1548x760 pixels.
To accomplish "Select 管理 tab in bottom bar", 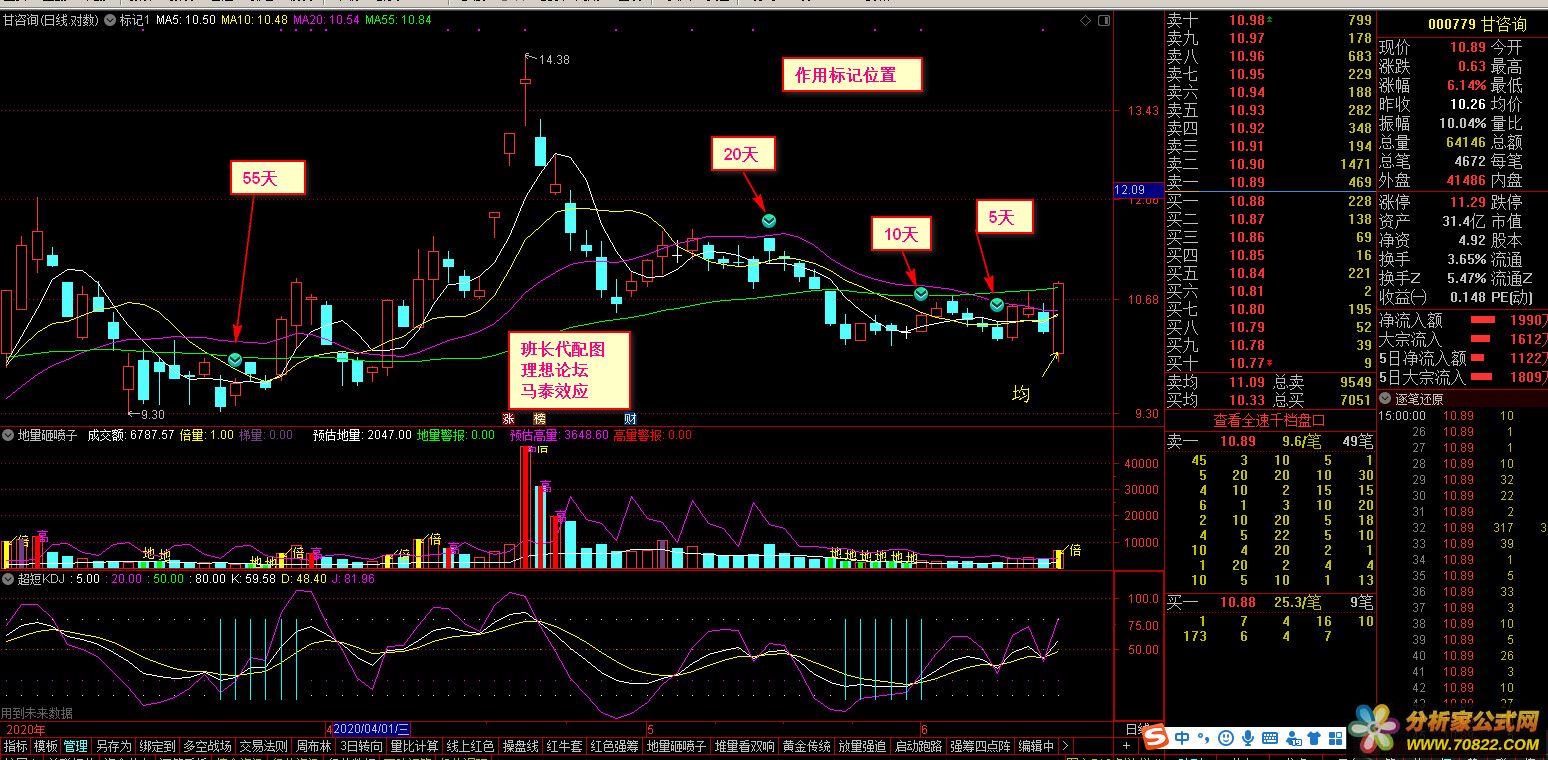I will point(76,746).
